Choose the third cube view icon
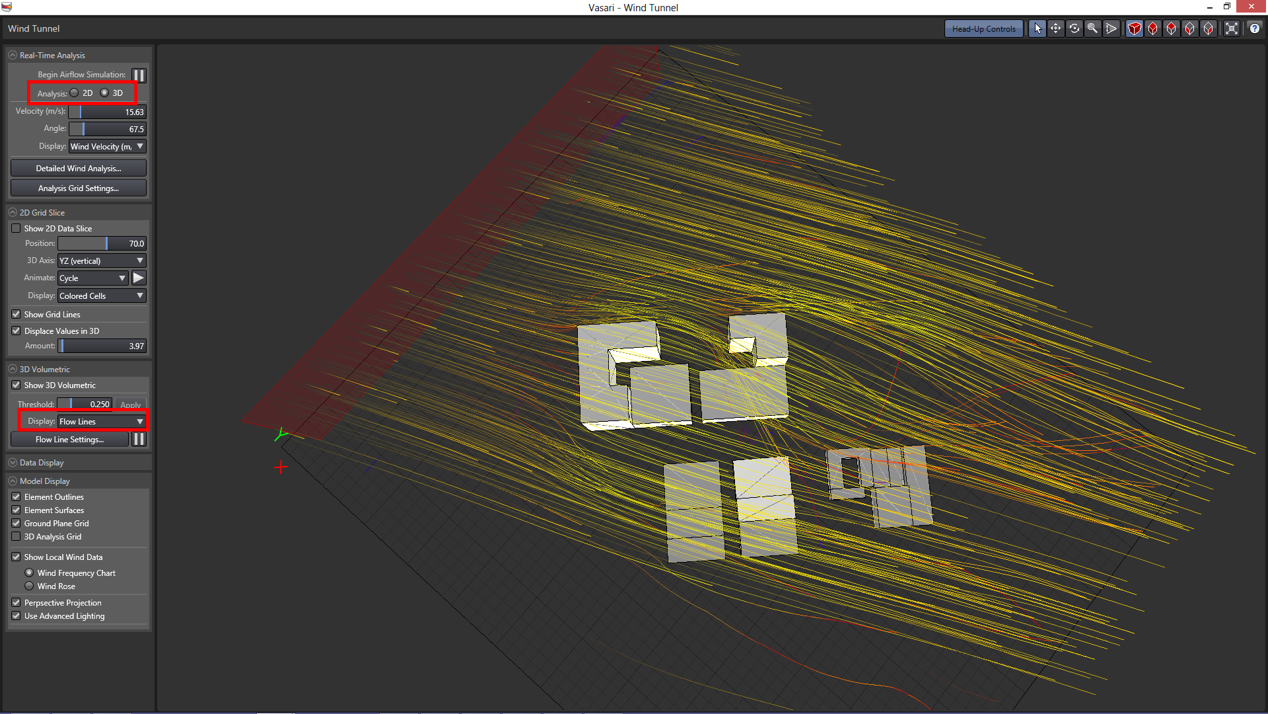 pyautogui.click(x=1171, y=29)
